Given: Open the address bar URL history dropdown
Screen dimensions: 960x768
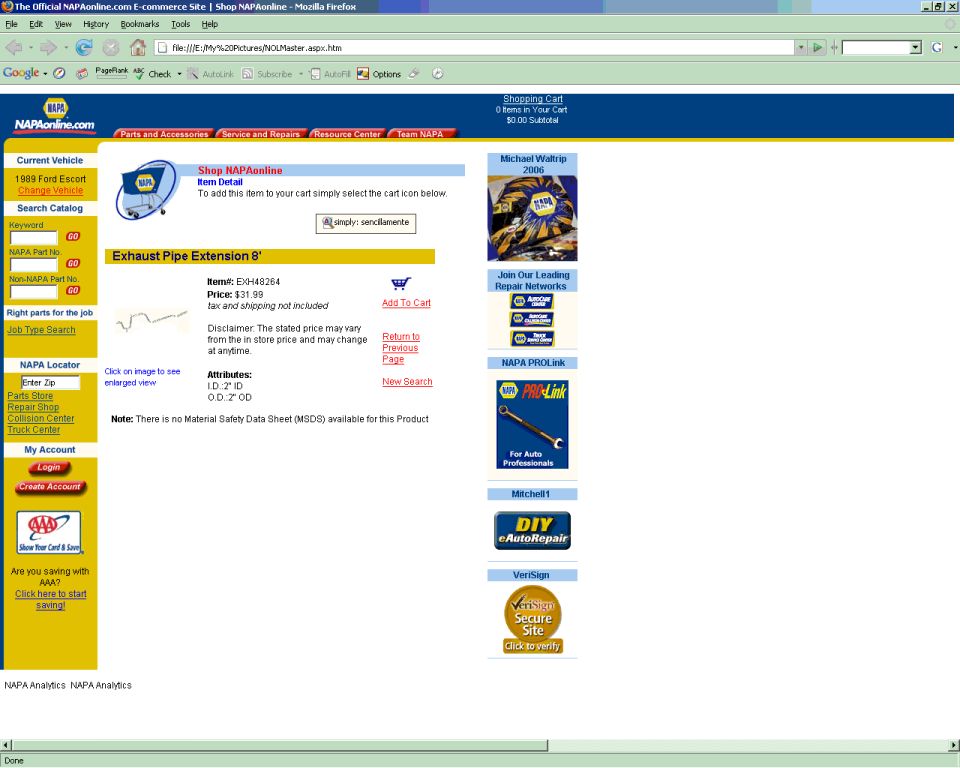Looking at the screenshot, I should [x=800, y=47].
